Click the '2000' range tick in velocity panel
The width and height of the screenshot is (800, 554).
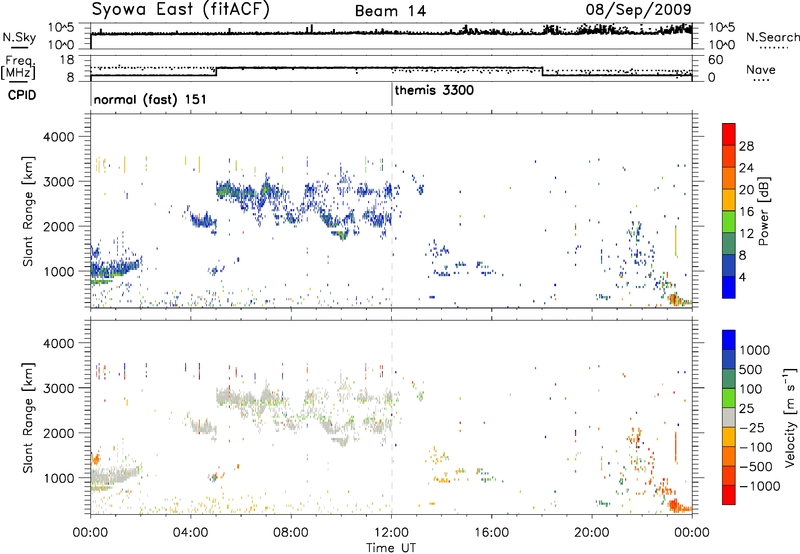[59, 433]
